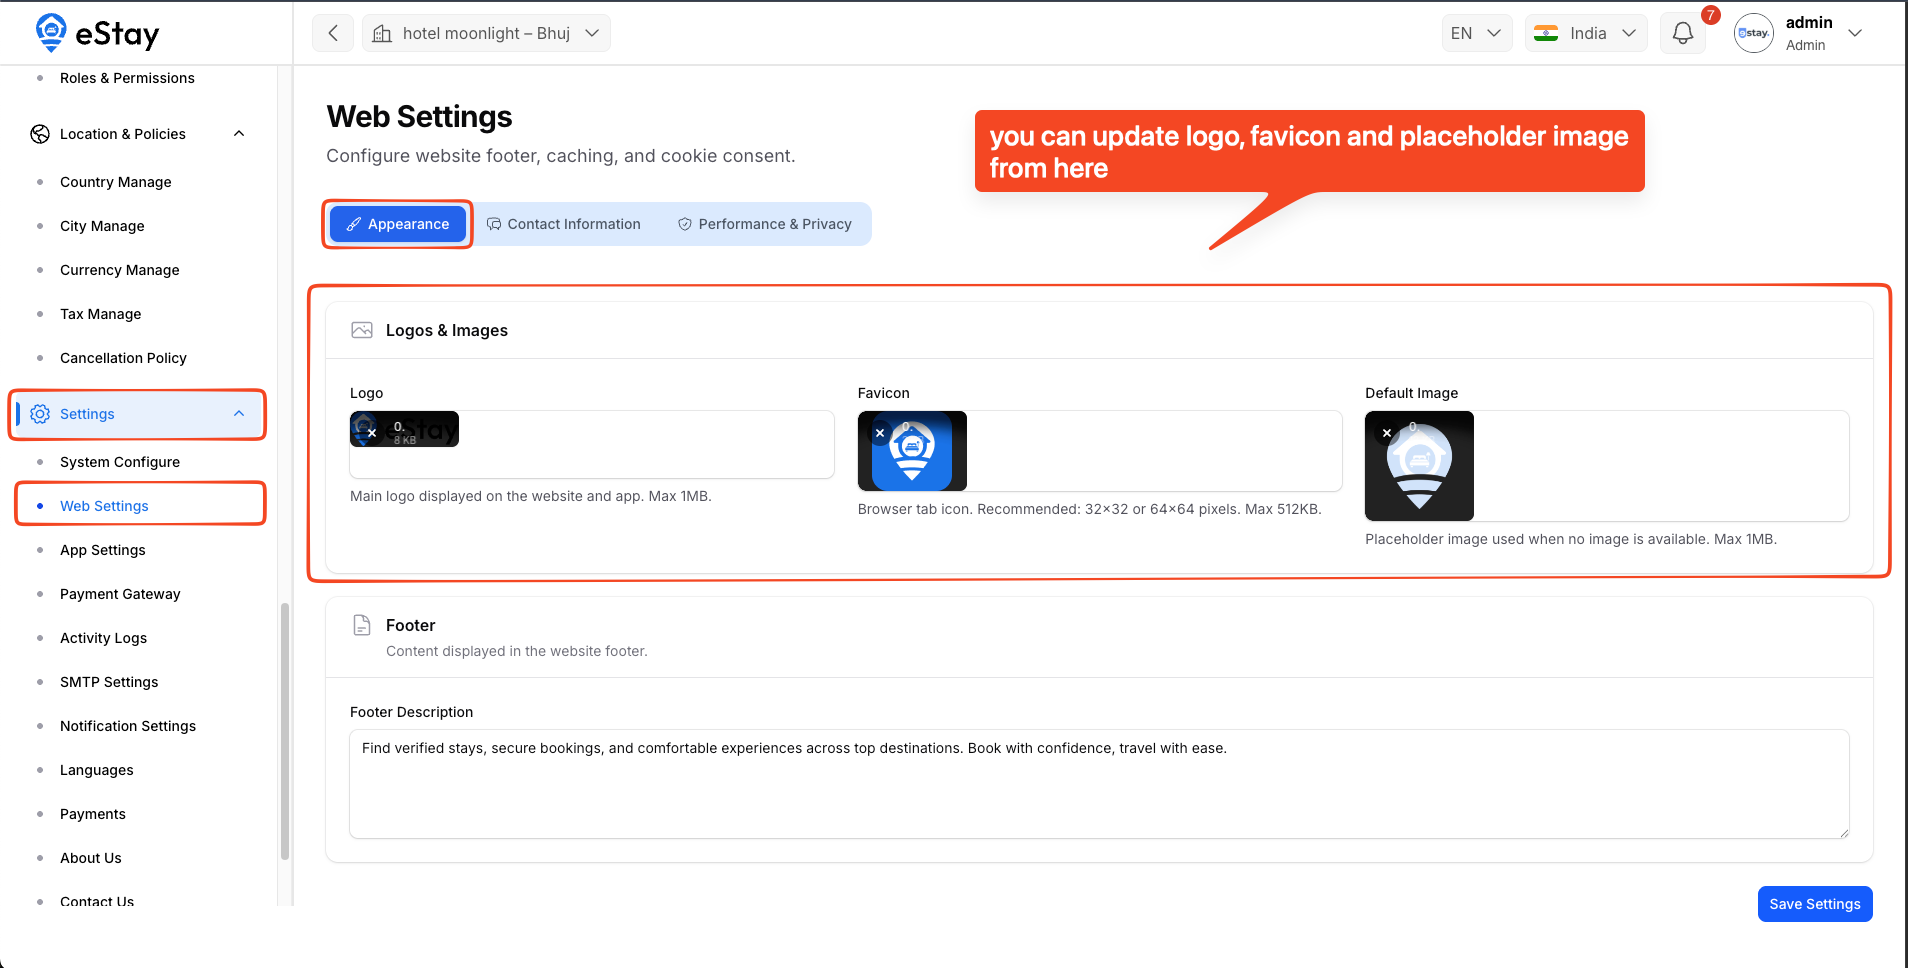The width and height of the screenshot is (1908, 968).
Task: Click the Default Image upload area
Action: (x=1607, y=466)
